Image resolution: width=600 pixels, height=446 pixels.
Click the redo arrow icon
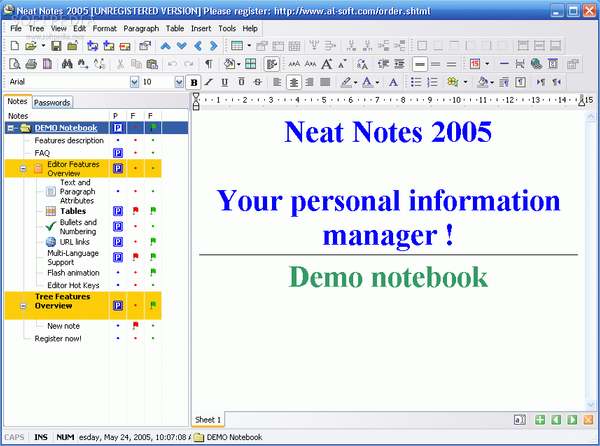point(189,64)
